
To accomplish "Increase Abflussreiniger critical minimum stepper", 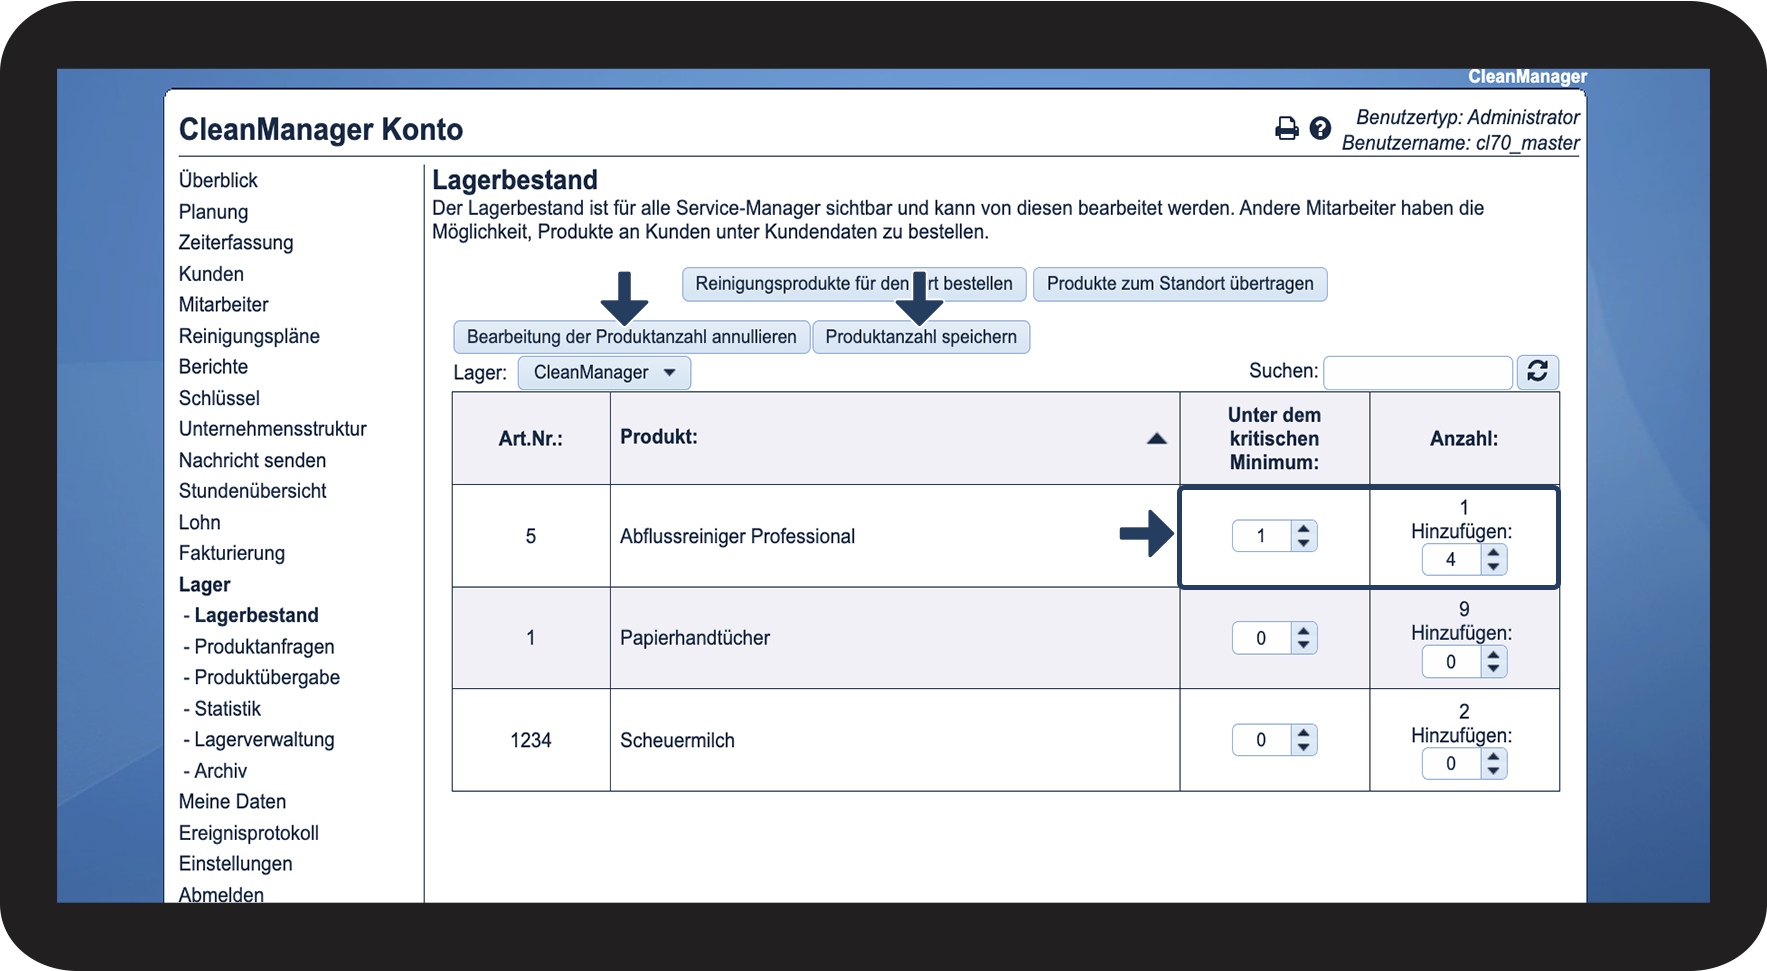I will click(1303, 529).
